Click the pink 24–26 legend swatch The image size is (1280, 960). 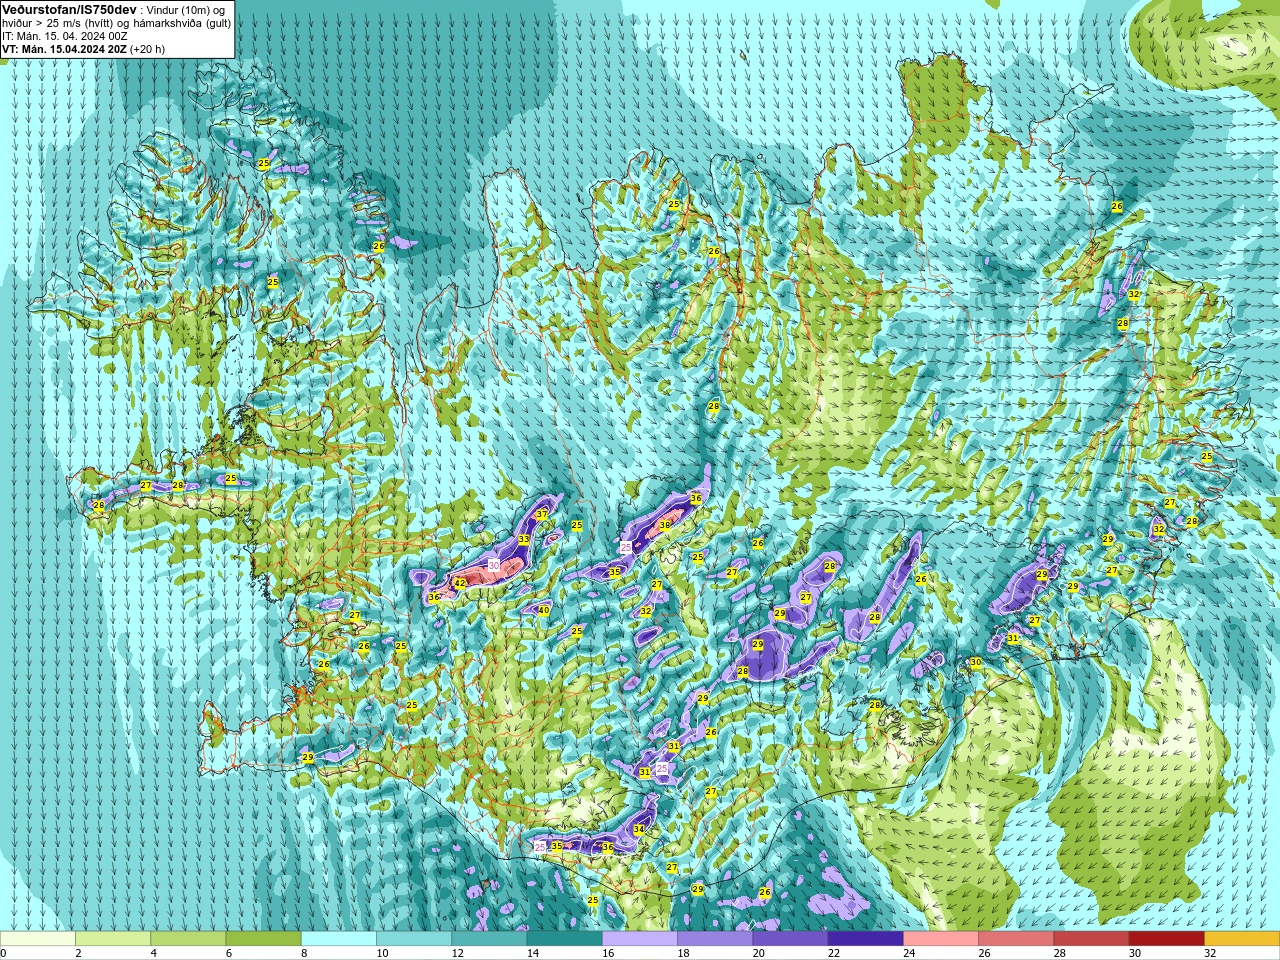coord(941,939)
